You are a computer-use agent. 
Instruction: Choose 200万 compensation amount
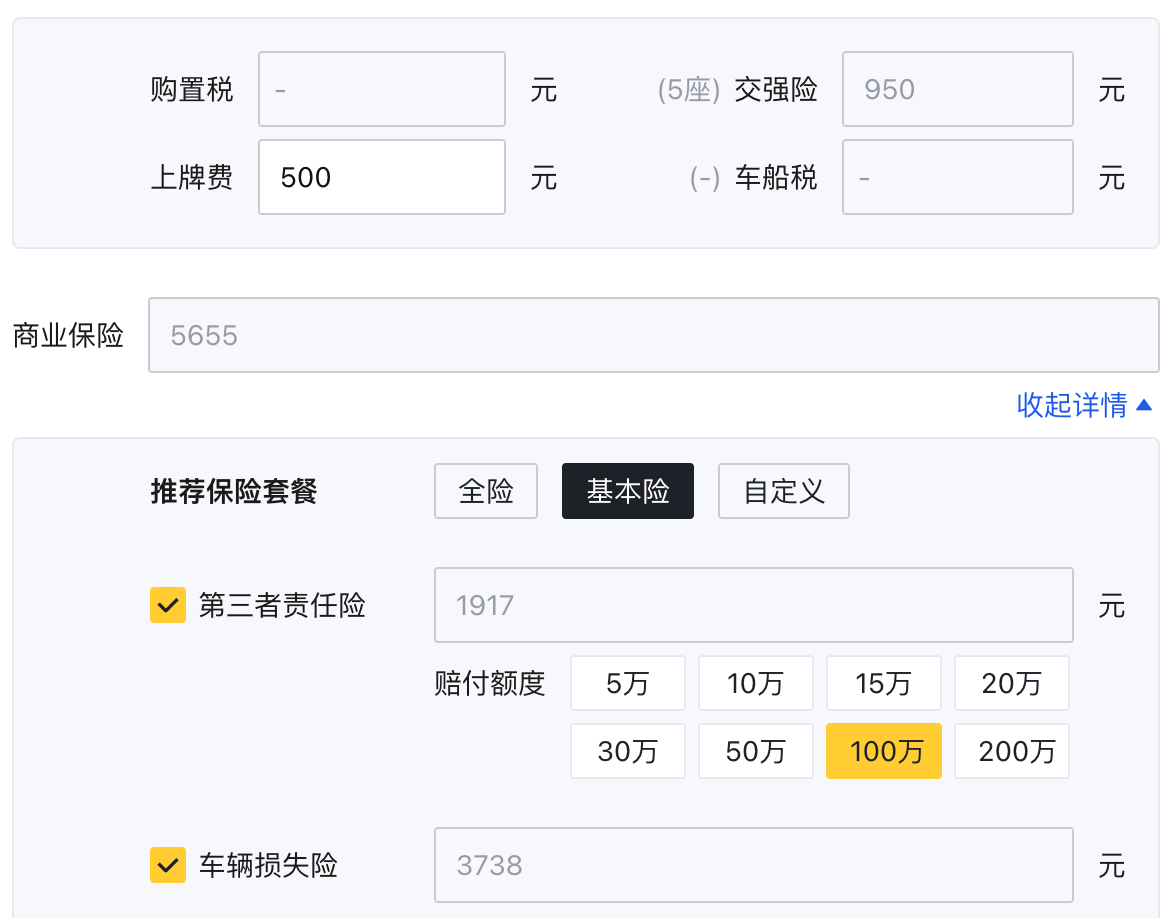1012,751
